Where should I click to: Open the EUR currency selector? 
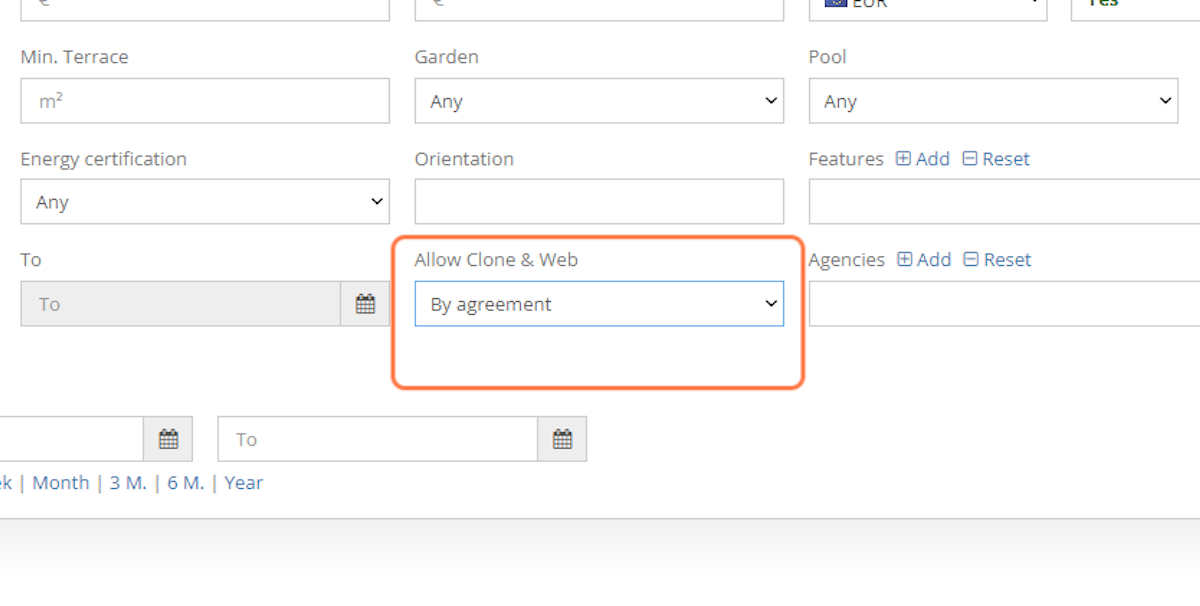point(927,6)
